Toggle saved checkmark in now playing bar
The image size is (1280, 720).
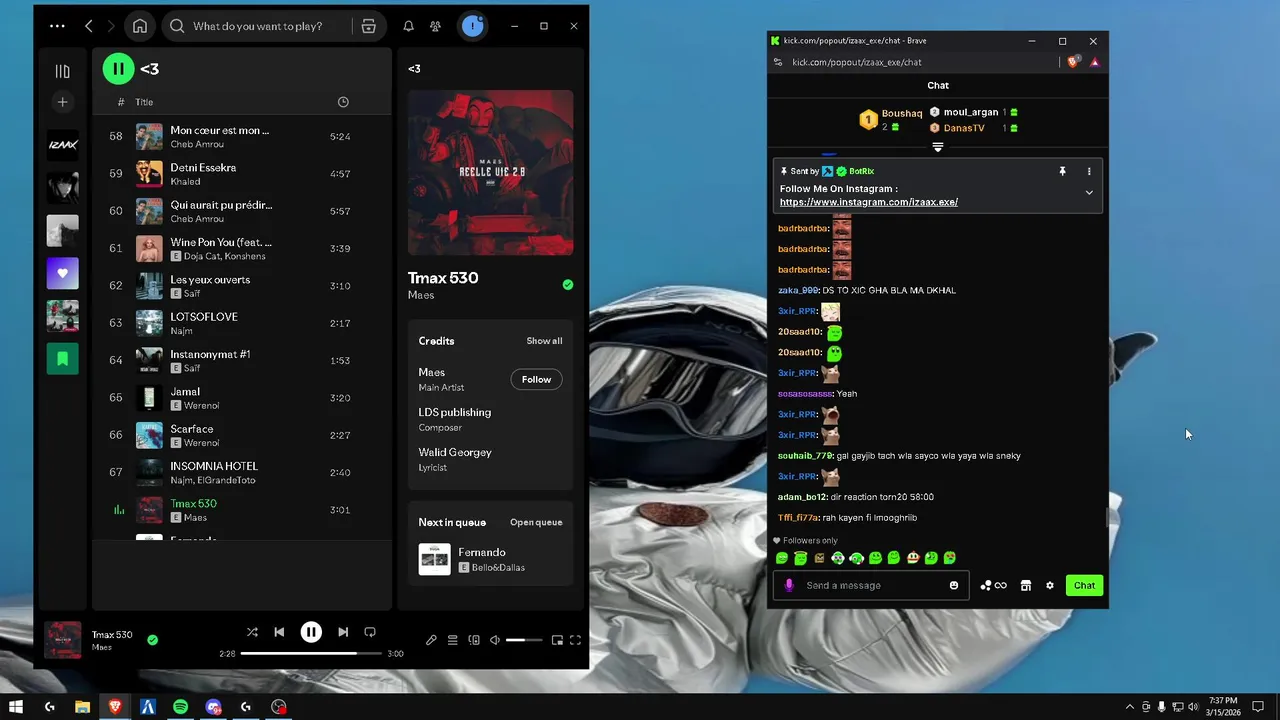[152, 640]
